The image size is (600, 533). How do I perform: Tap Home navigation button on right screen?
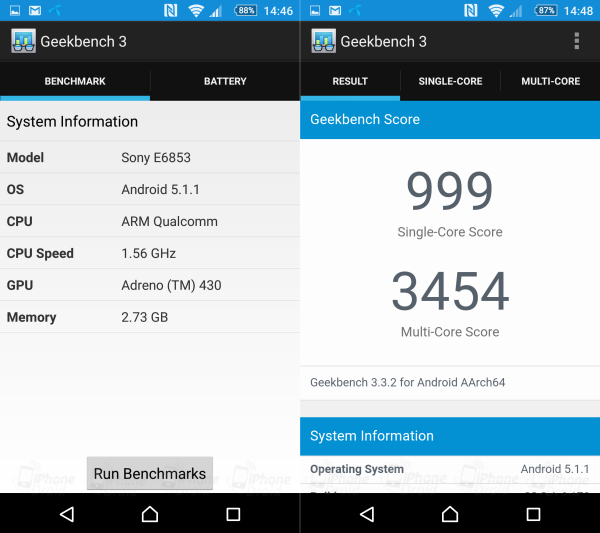(x=450, y=514)
